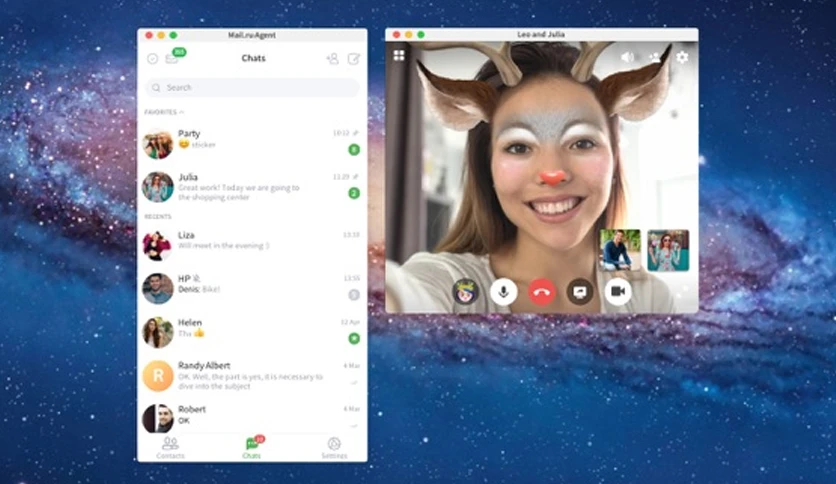Open chat with Randy Albert
836x484 pixels.
coord(252,376)
